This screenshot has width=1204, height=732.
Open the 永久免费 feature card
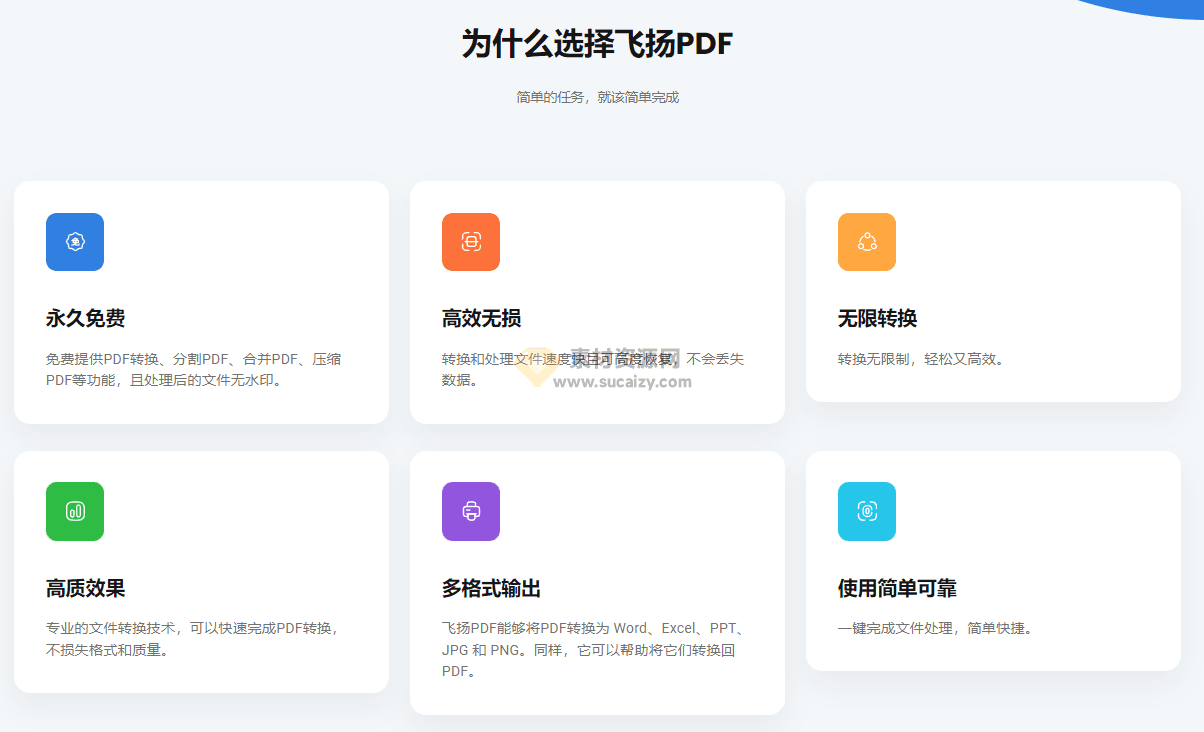[200, 300]
